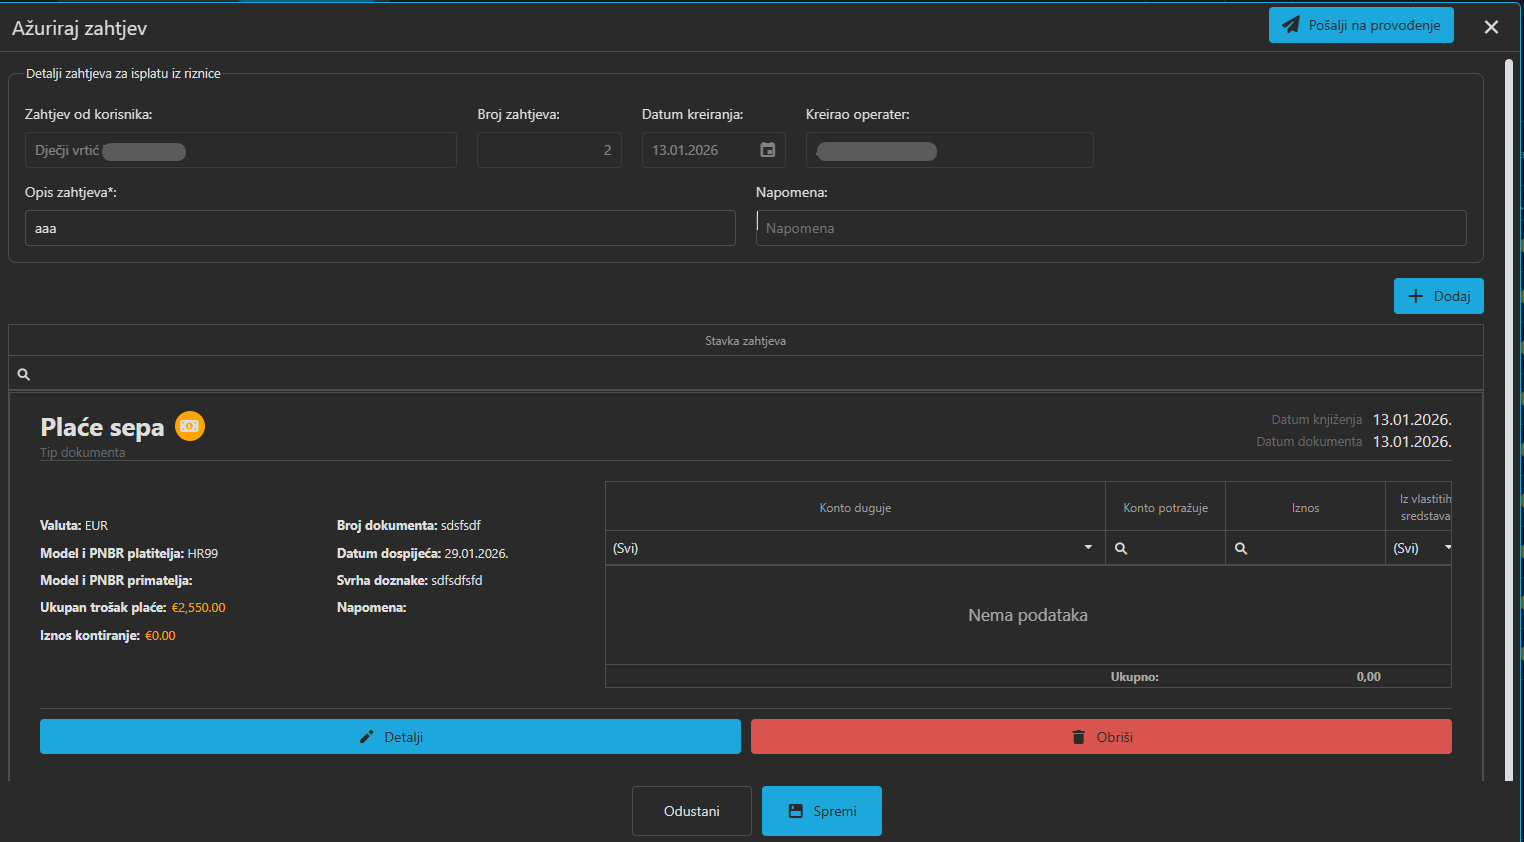The width and height of the screenshot is (1524, 842).
Task: Delete the item with the Obriši button
Action: [1101, 737]
